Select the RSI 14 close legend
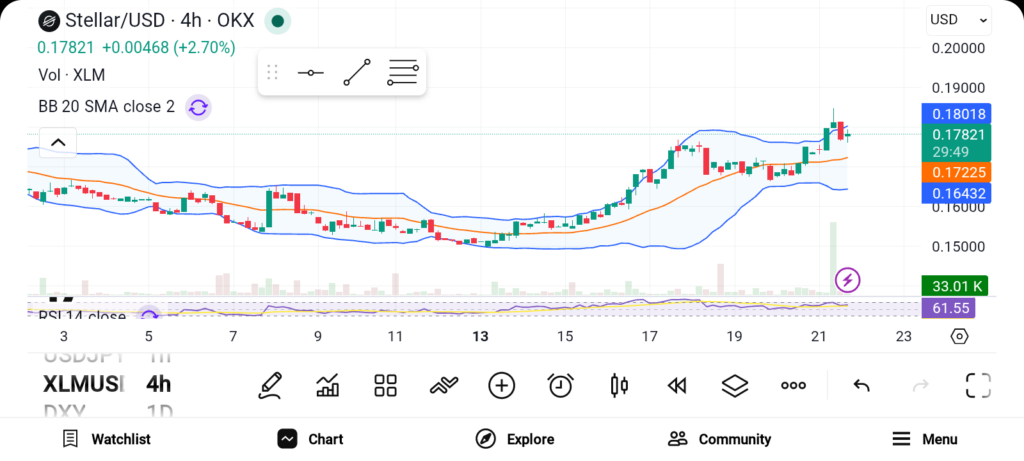This screenshot has height=461, width=1024. tap(82, 316)
